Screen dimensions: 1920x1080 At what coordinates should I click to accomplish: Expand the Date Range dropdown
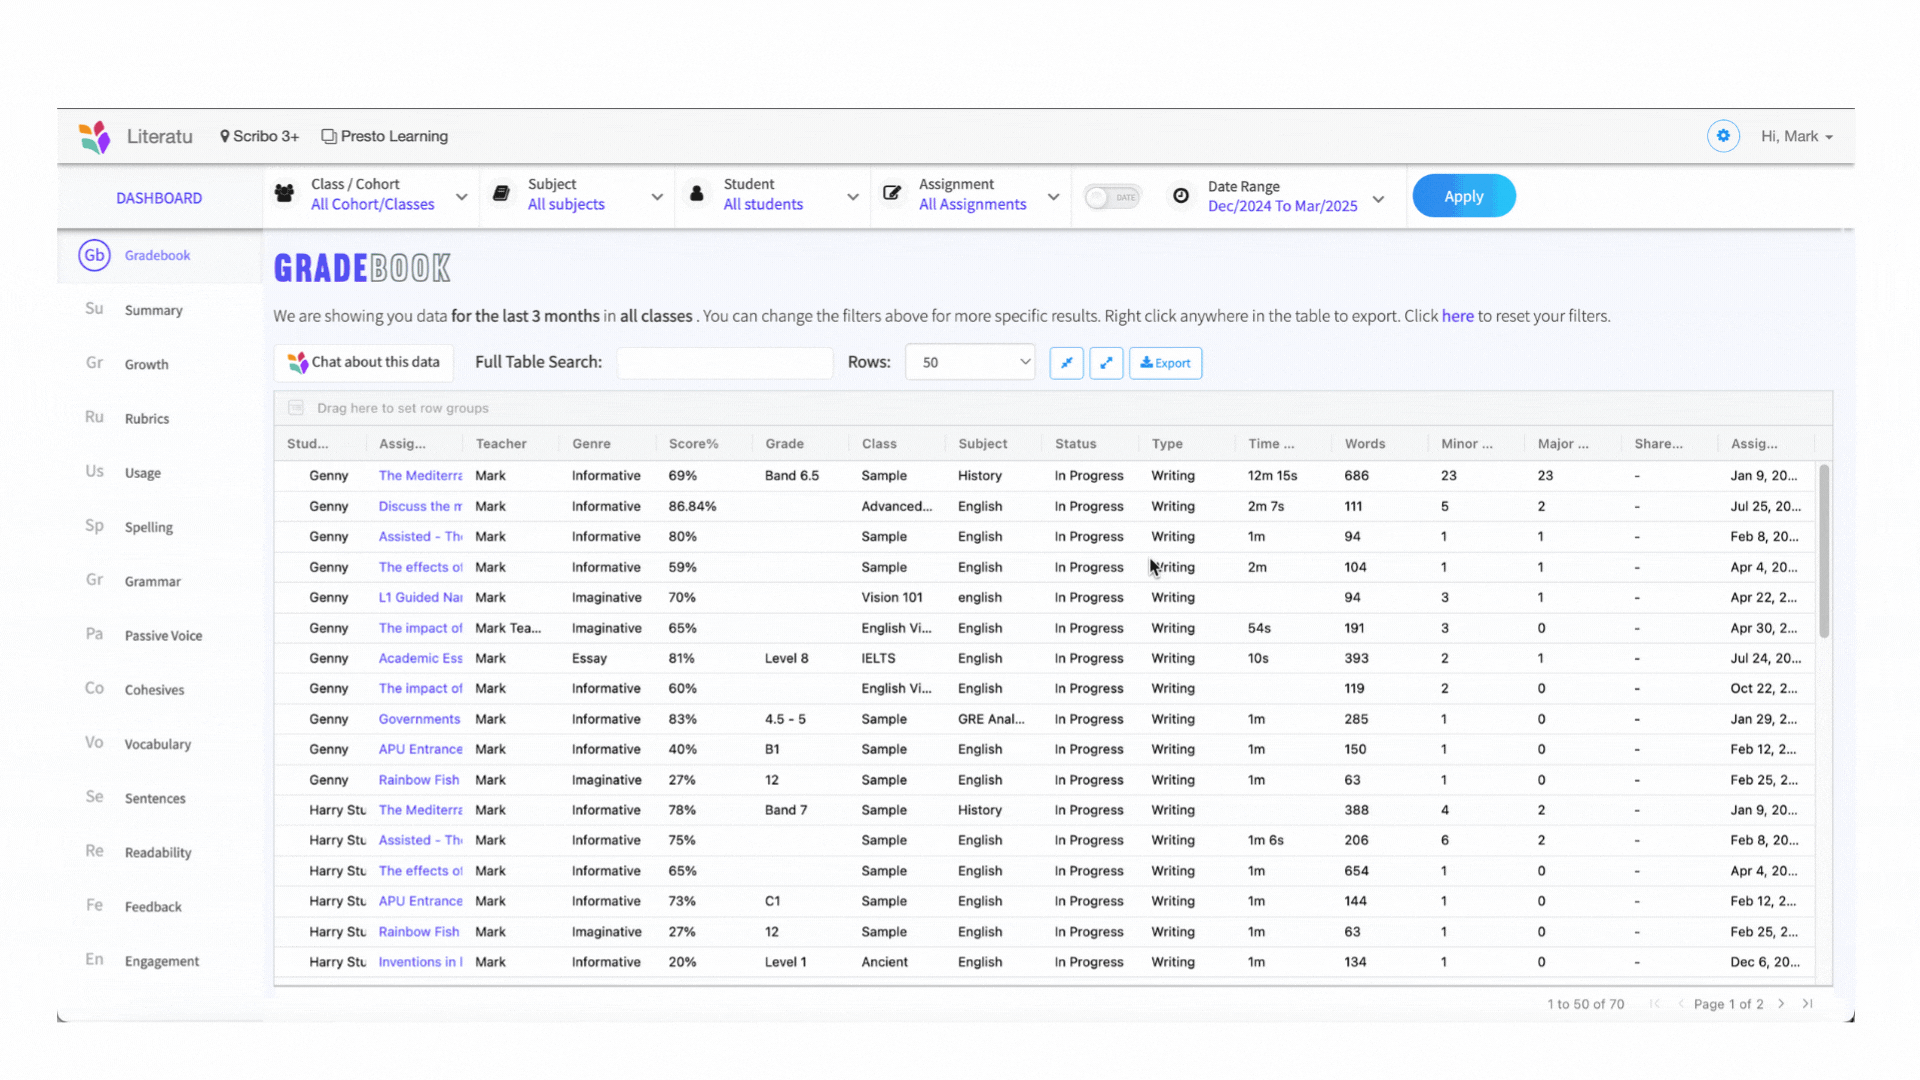pyautogui.click(x=1378, y=199)
